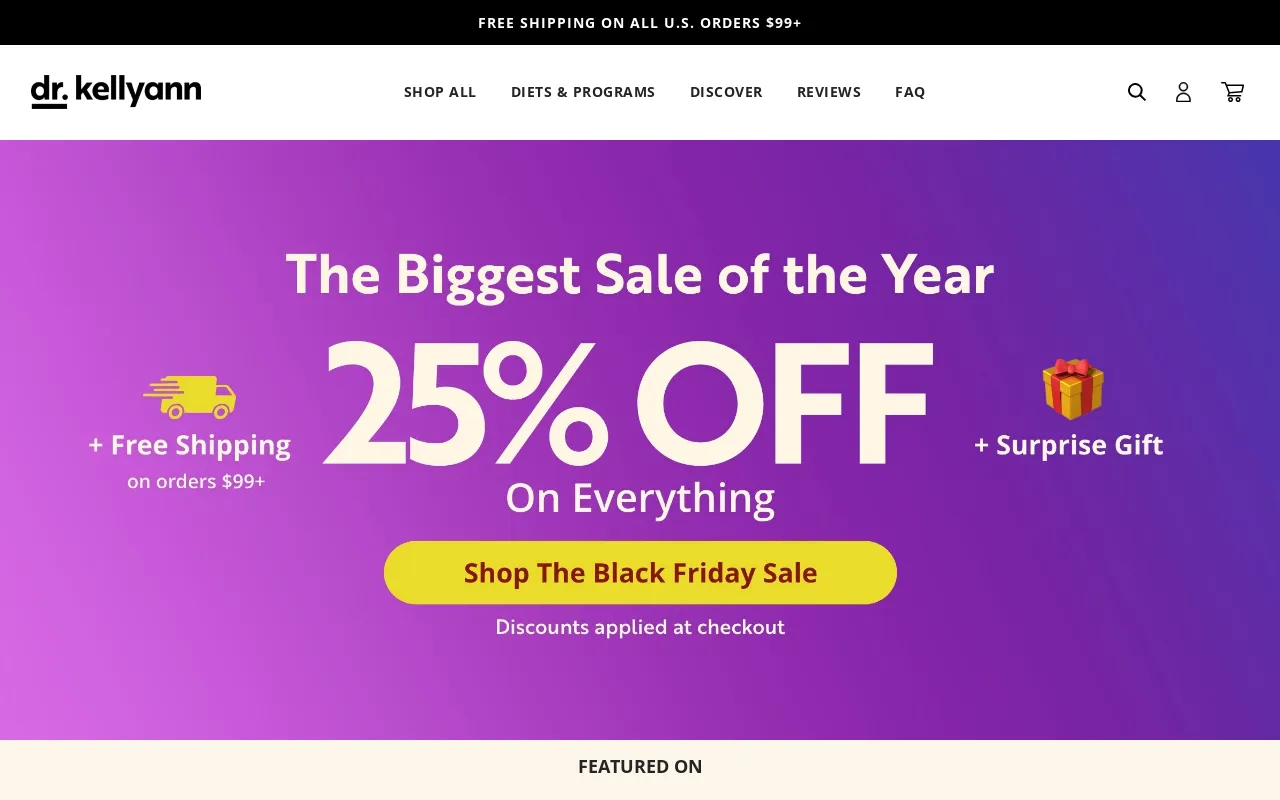Click The Biggest Sale of the Year heading

click(640, 274)
